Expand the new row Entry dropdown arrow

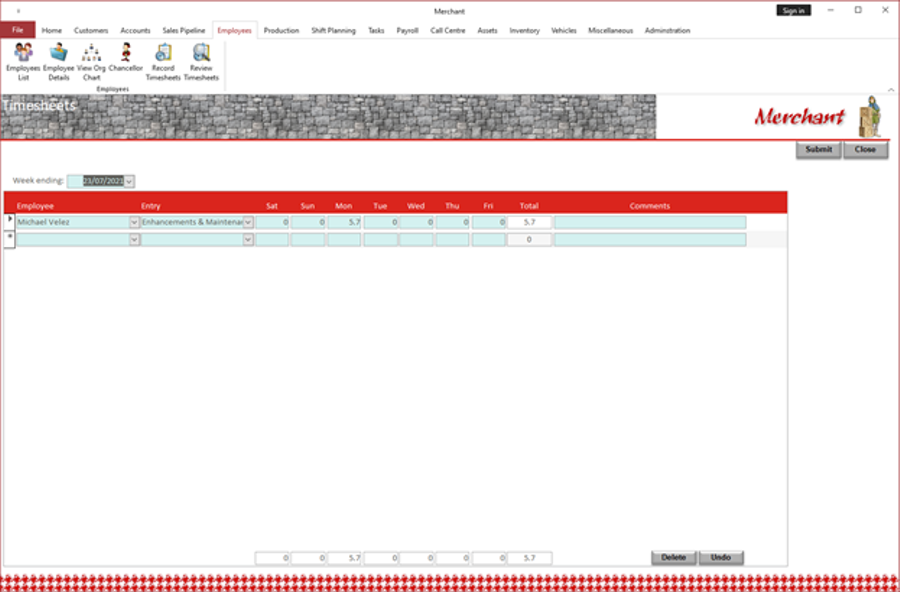point(248,239)
